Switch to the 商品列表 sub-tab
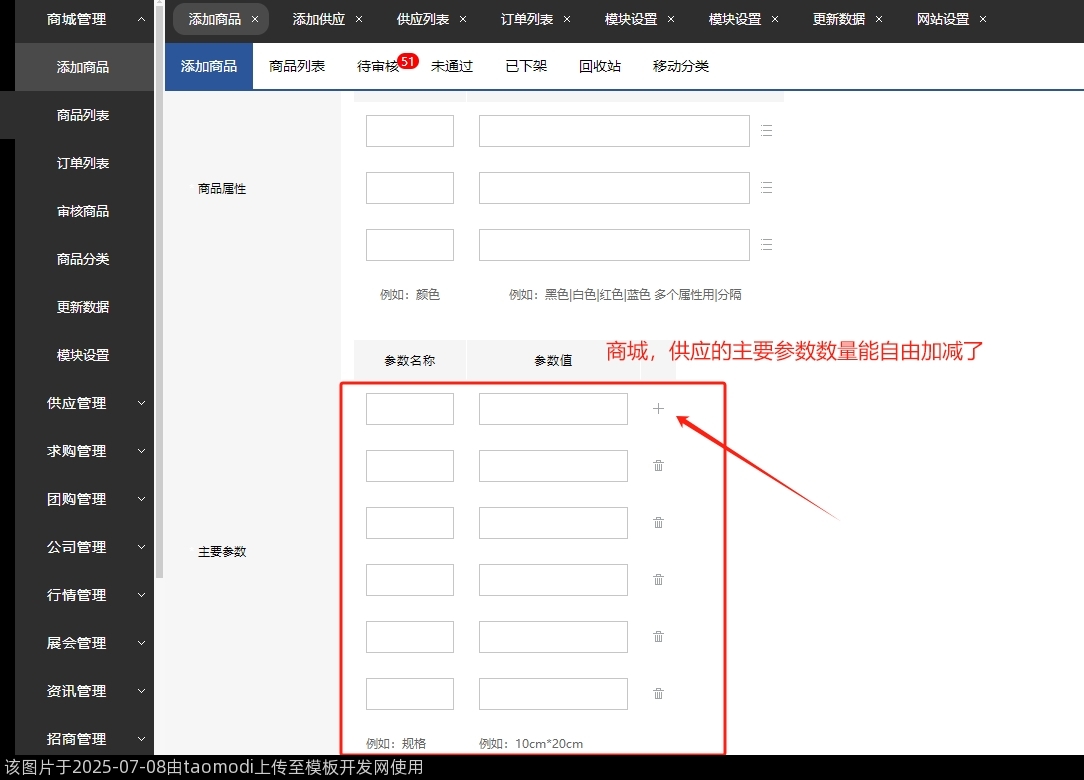Screen dimensions: 1084x780 [297, 66]
